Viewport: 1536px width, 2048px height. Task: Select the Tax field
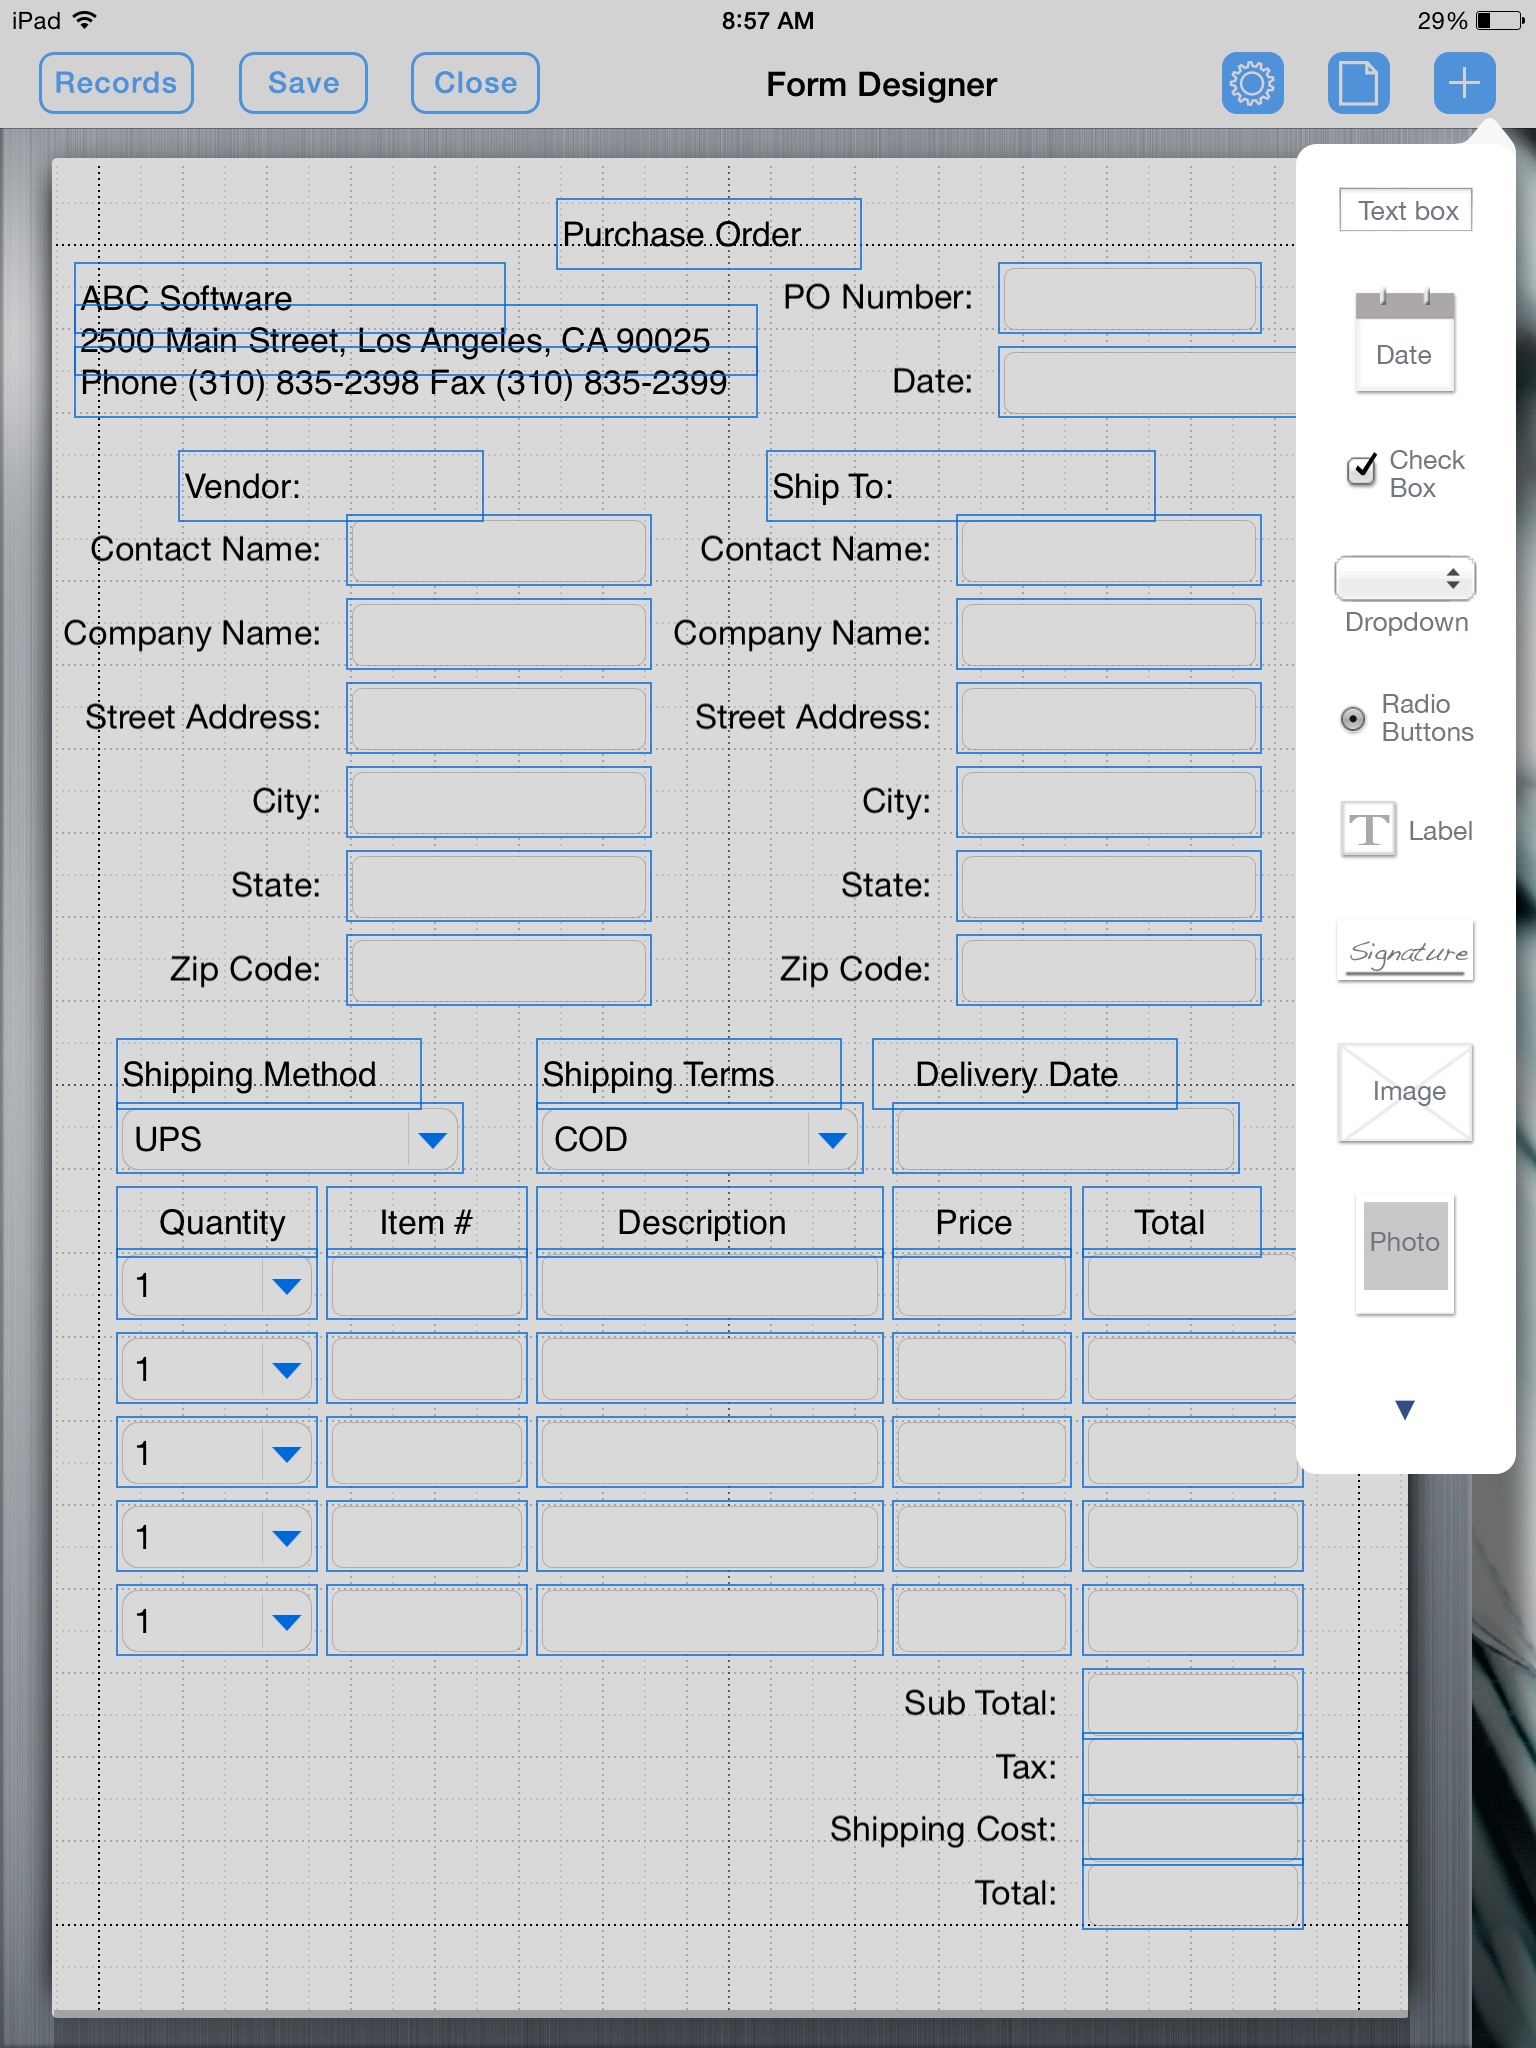coord(1193,1766)
